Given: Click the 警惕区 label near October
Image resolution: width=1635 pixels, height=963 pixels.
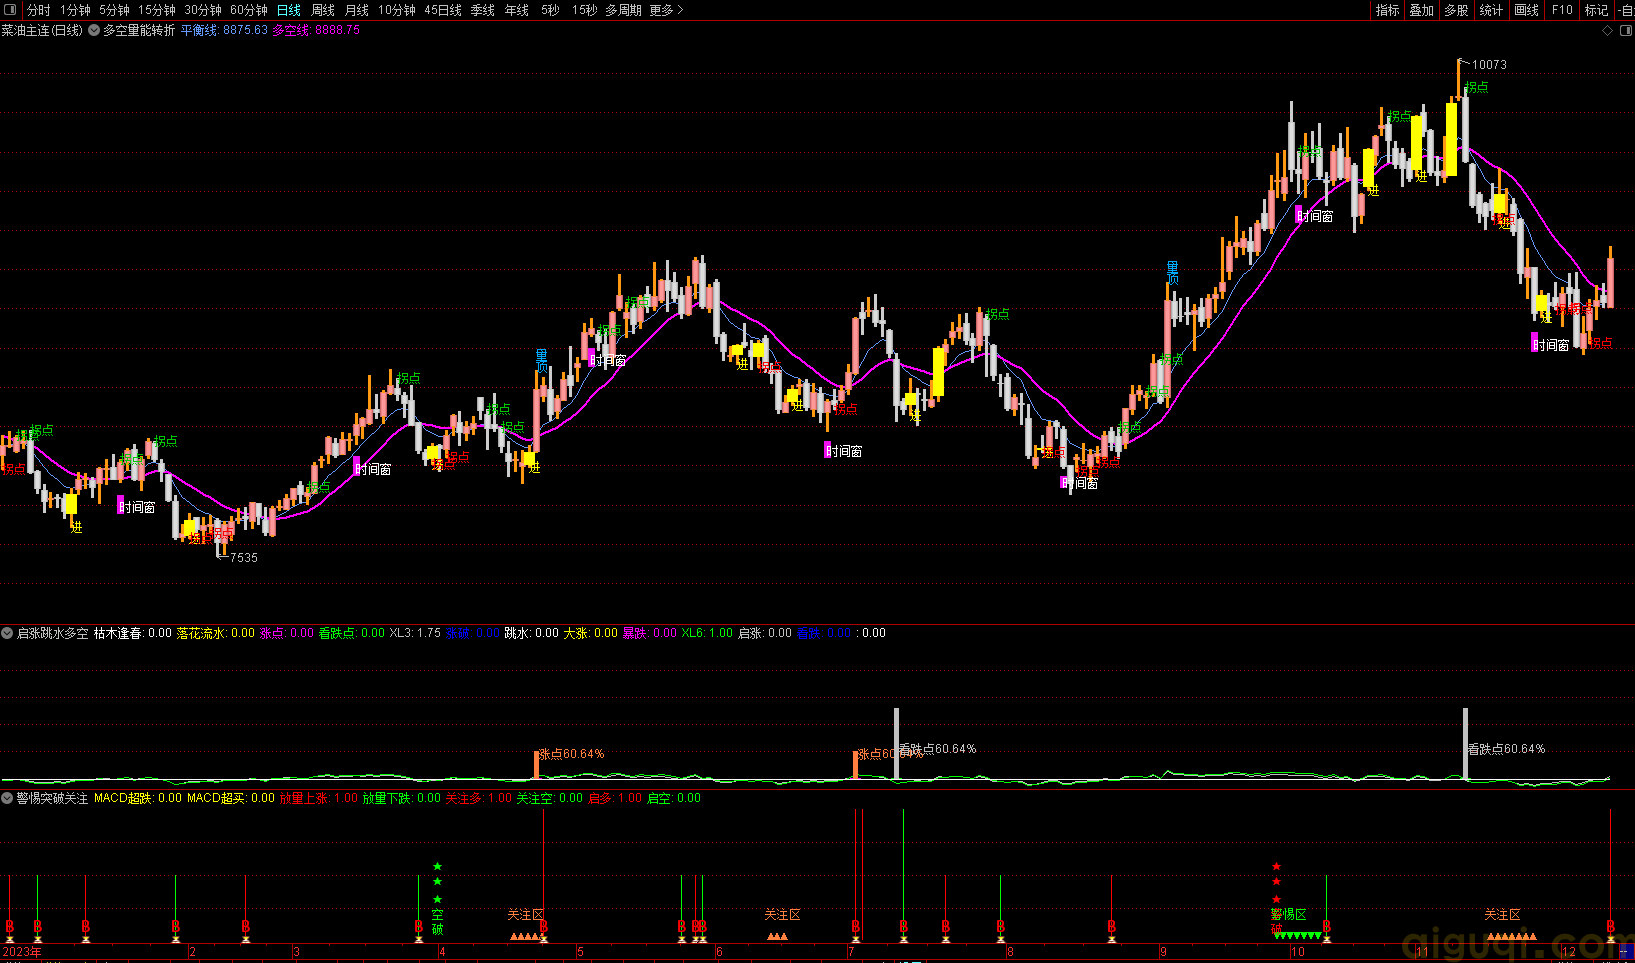Looking at the screenshot, I should (x=1289, y=914).
